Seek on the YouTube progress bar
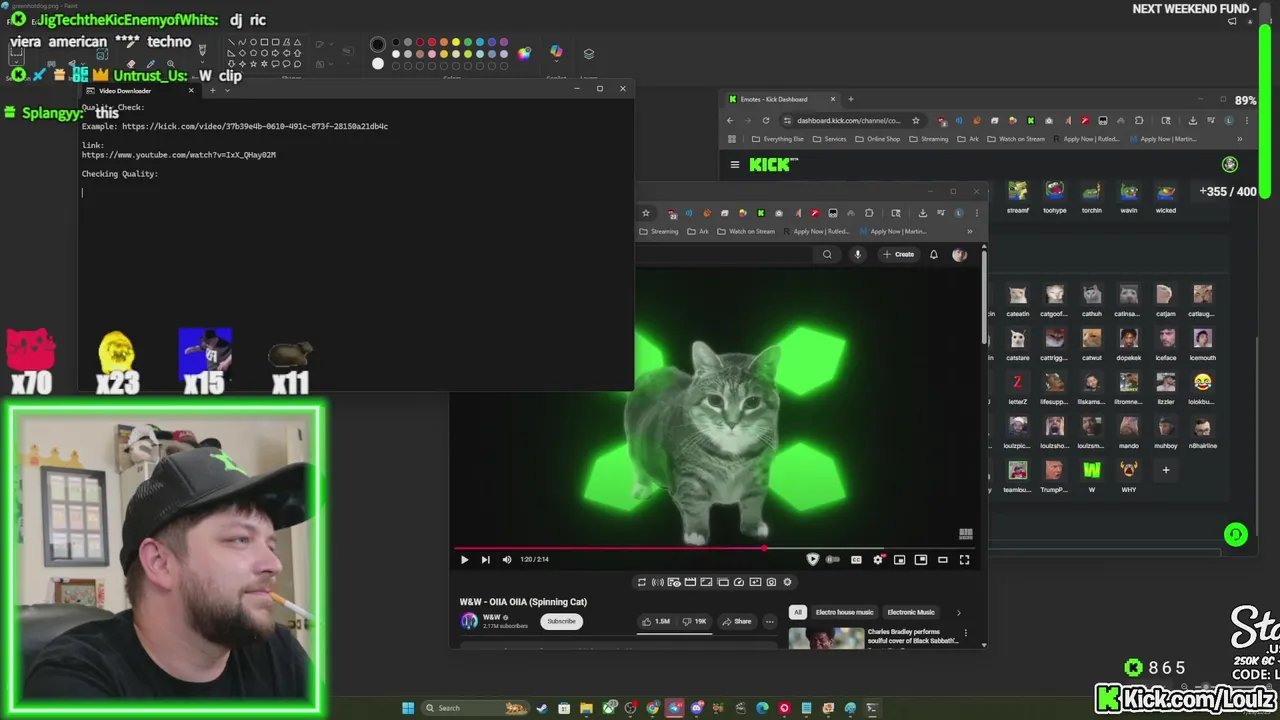1280x720 pixels. (x=715, y=548)
